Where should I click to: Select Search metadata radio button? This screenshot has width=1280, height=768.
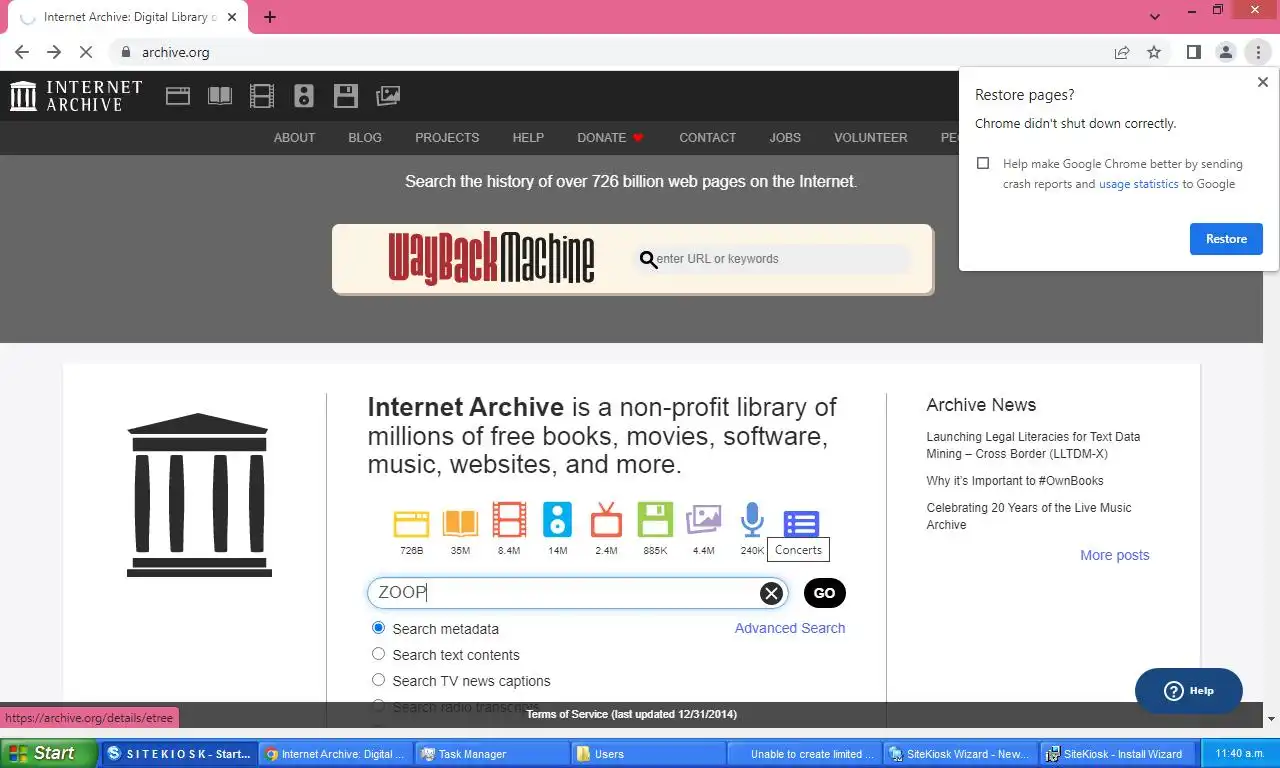tap(378, 628)
